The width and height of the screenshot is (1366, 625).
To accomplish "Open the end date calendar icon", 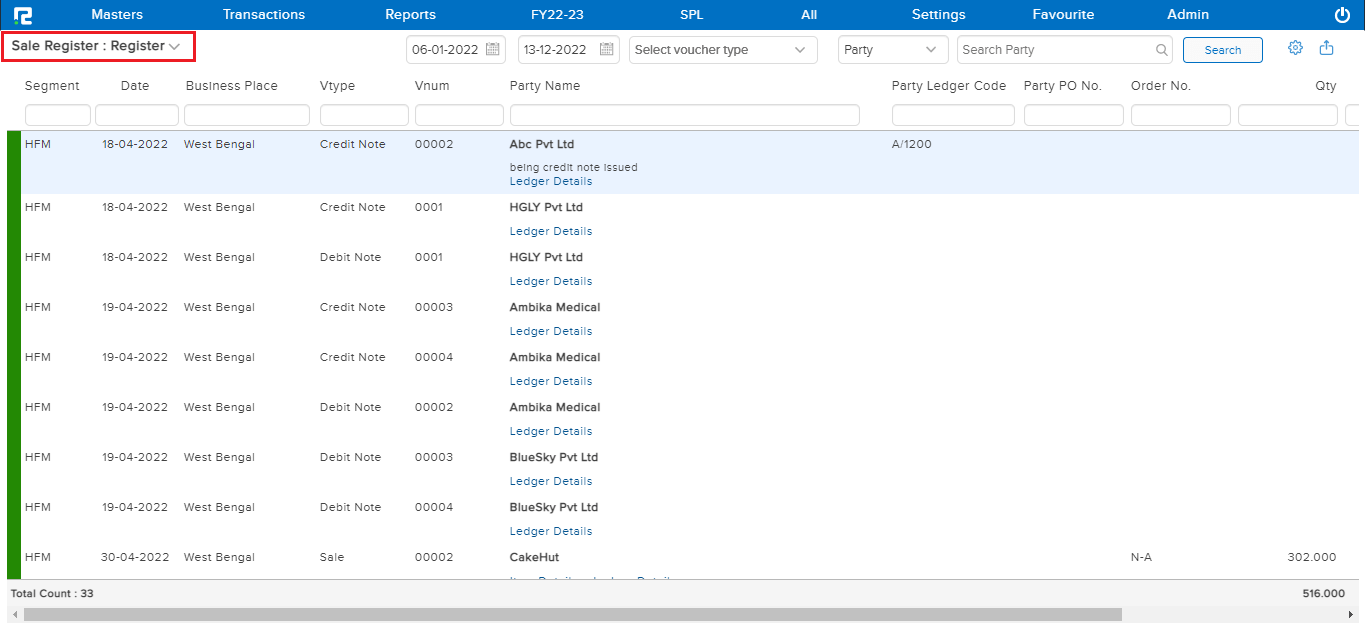I will pos(605,50).
